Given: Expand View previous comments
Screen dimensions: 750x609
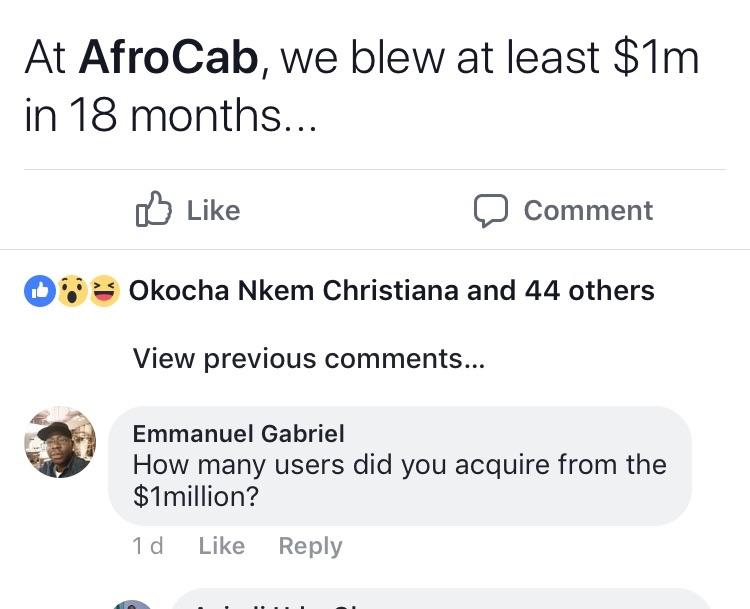Looking at the screenshot, I should click(309, 359).
